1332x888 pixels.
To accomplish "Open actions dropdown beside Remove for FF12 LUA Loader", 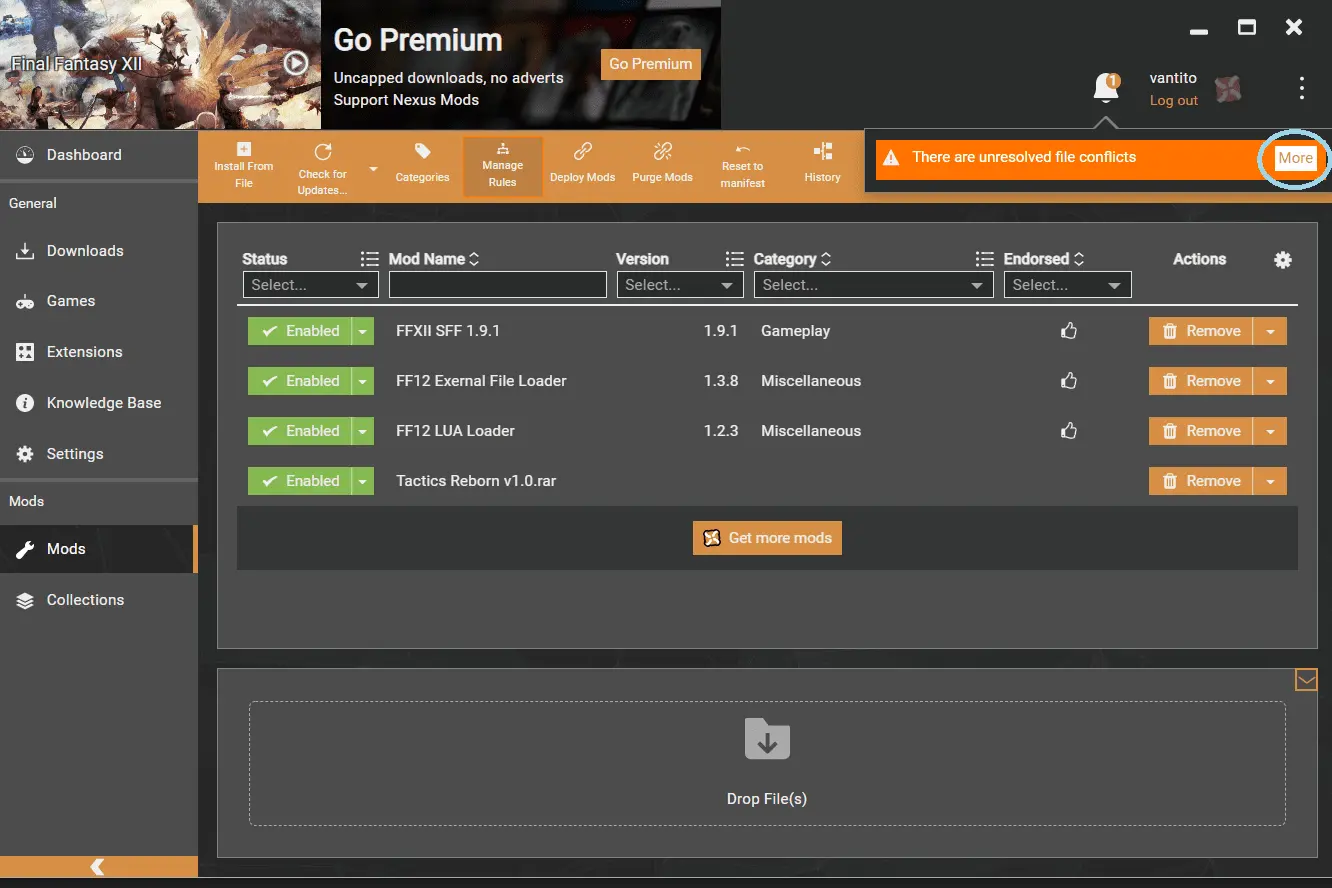I will coord(1270,431).
